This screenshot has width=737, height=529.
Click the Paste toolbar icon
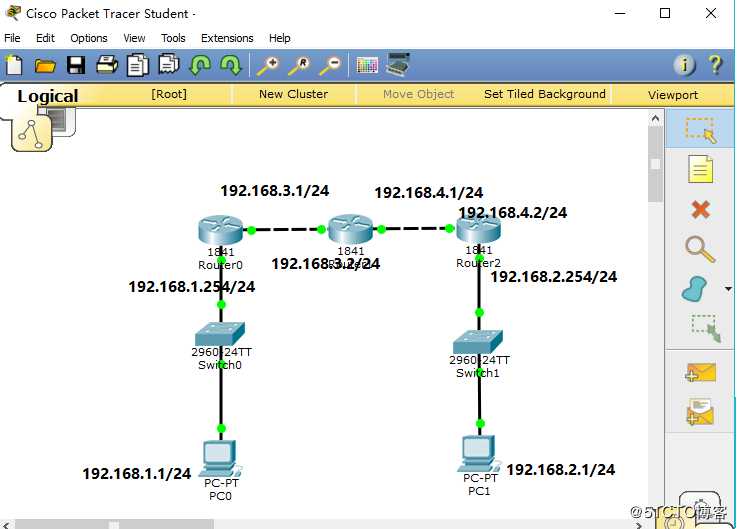pos(169,64)
